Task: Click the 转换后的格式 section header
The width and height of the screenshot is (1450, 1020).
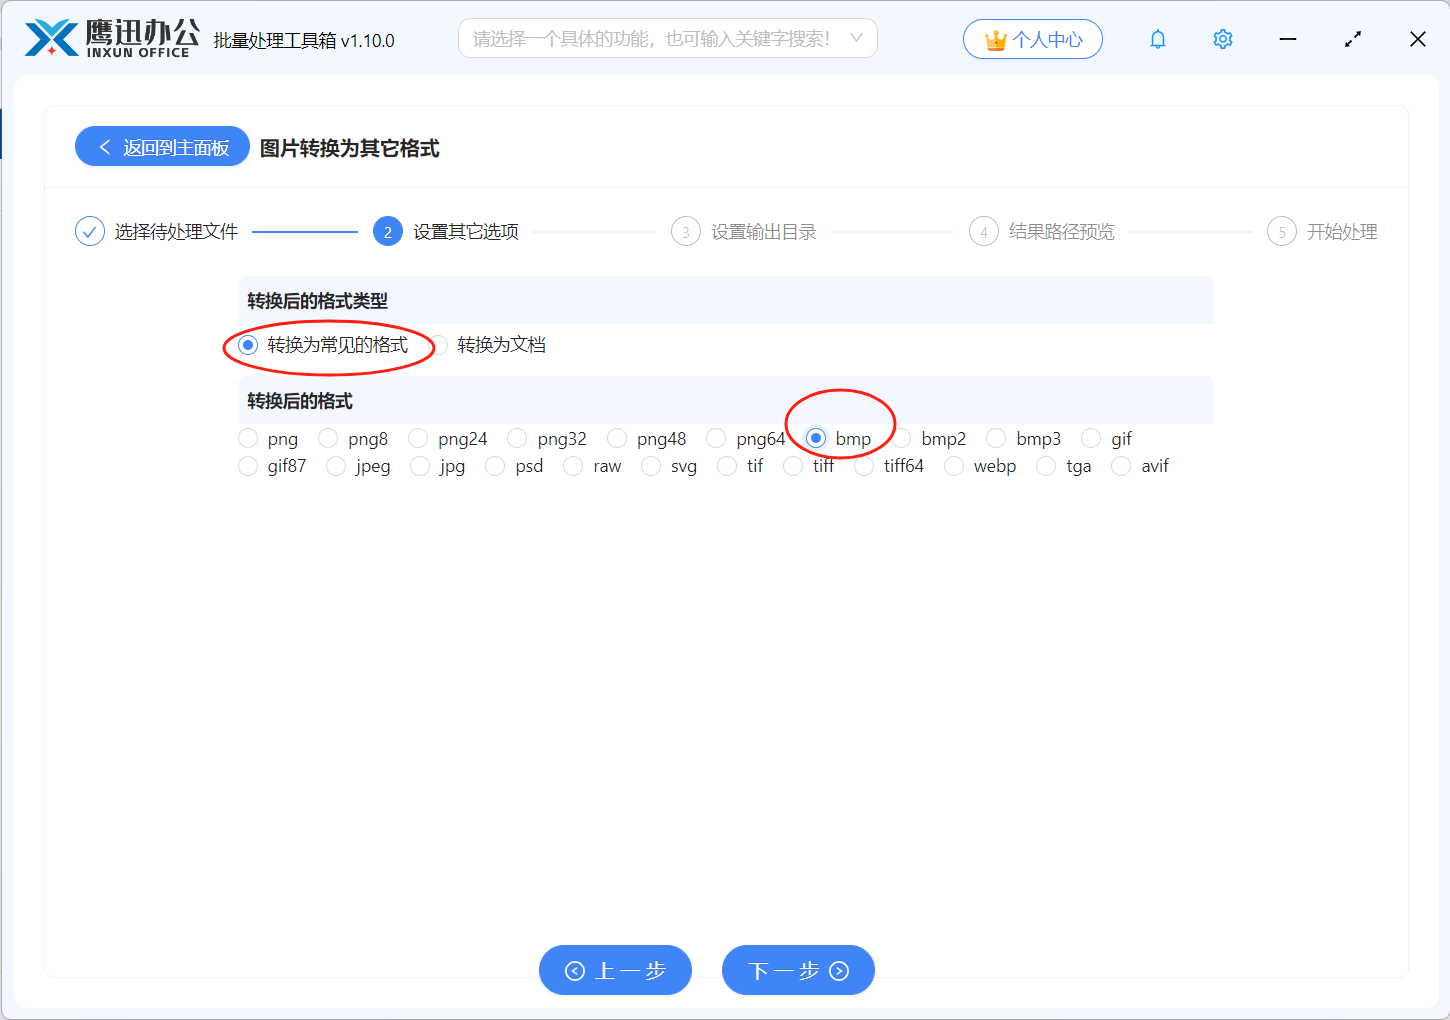Action: (x=300, y=401)
